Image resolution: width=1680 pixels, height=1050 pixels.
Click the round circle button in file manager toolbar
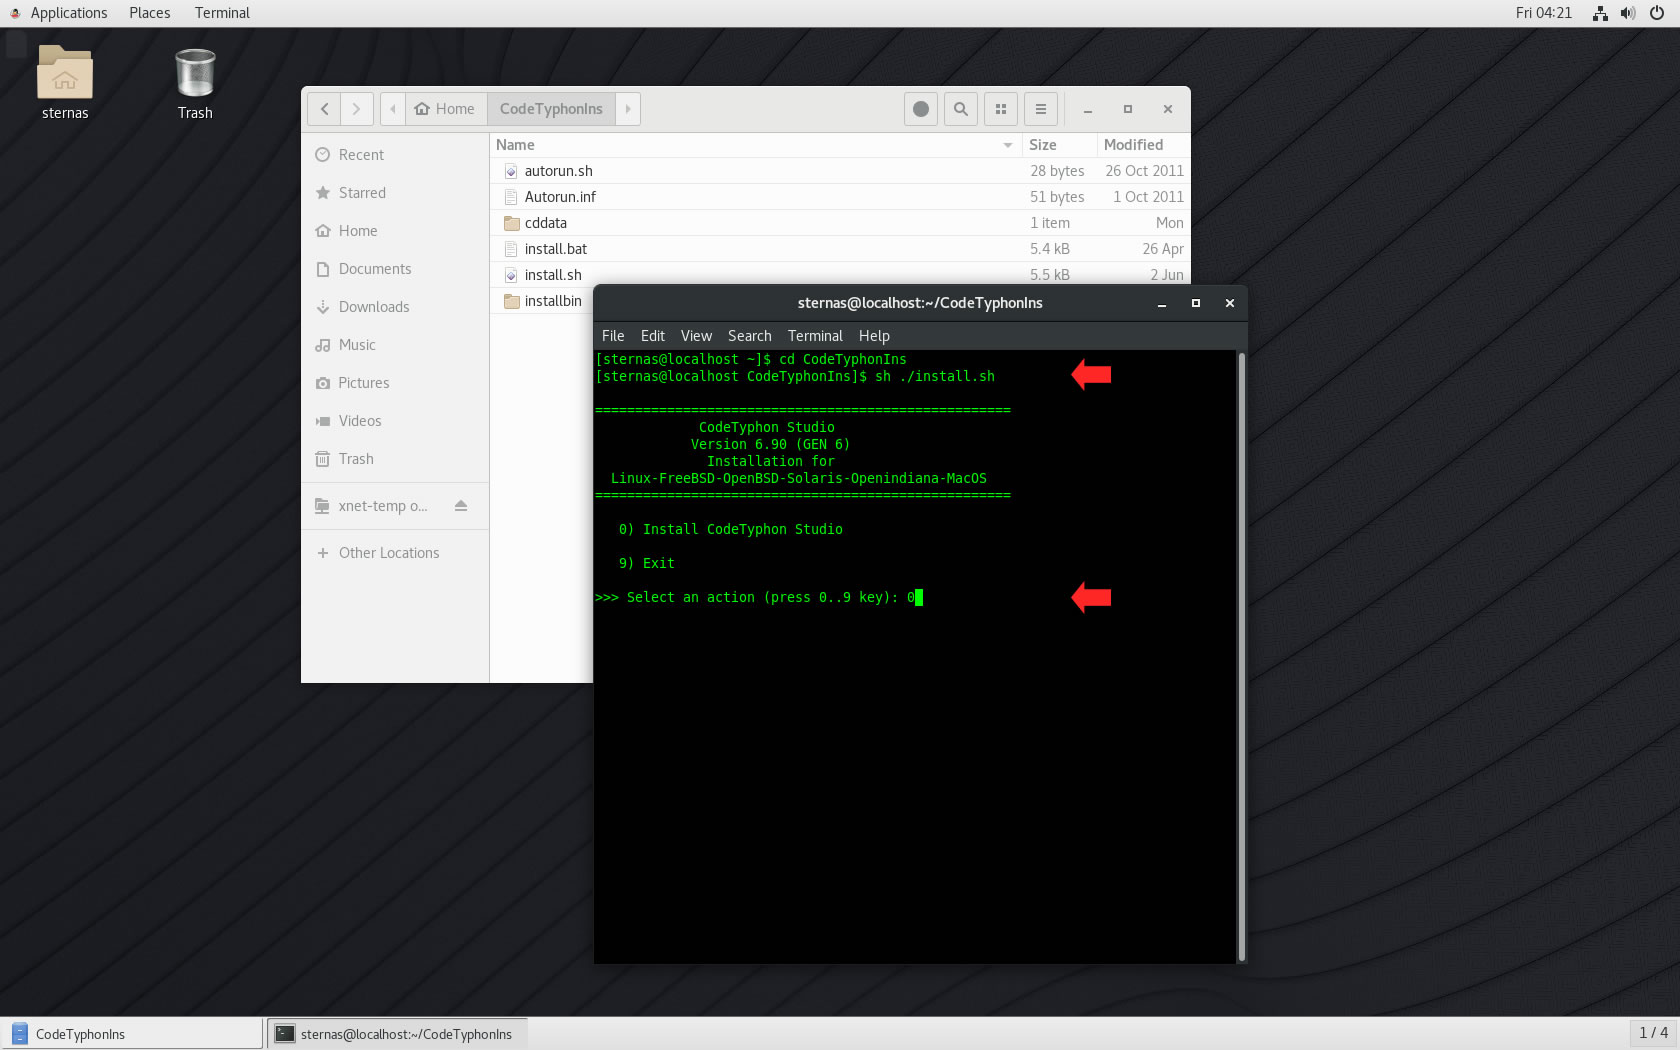(921, 109)
